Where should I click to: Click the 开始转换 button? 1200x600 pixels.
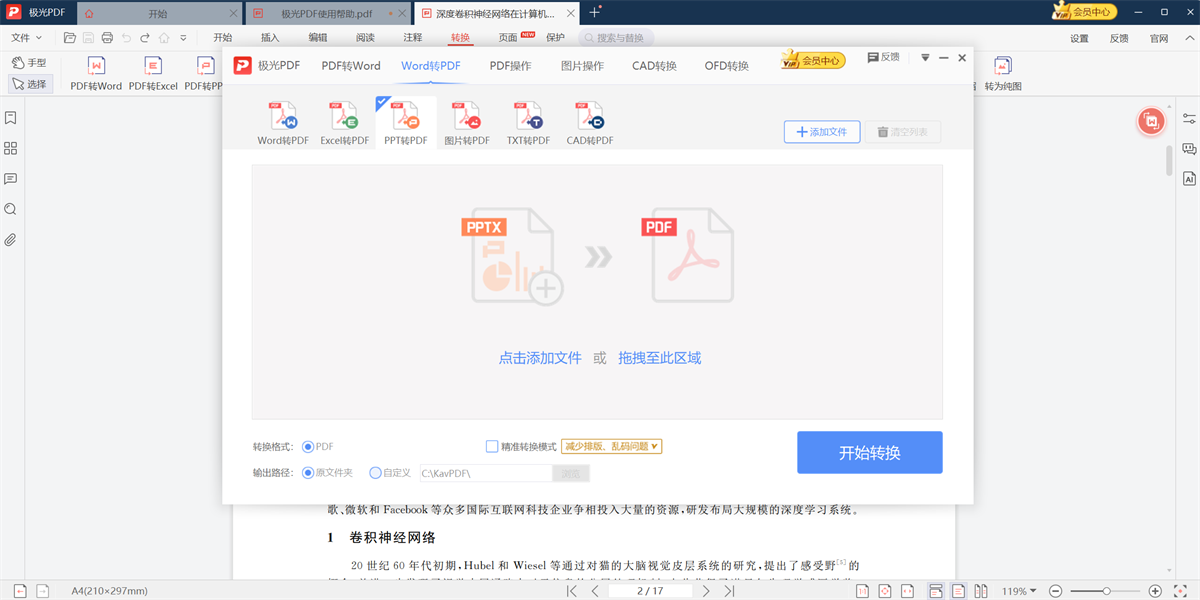869,452
